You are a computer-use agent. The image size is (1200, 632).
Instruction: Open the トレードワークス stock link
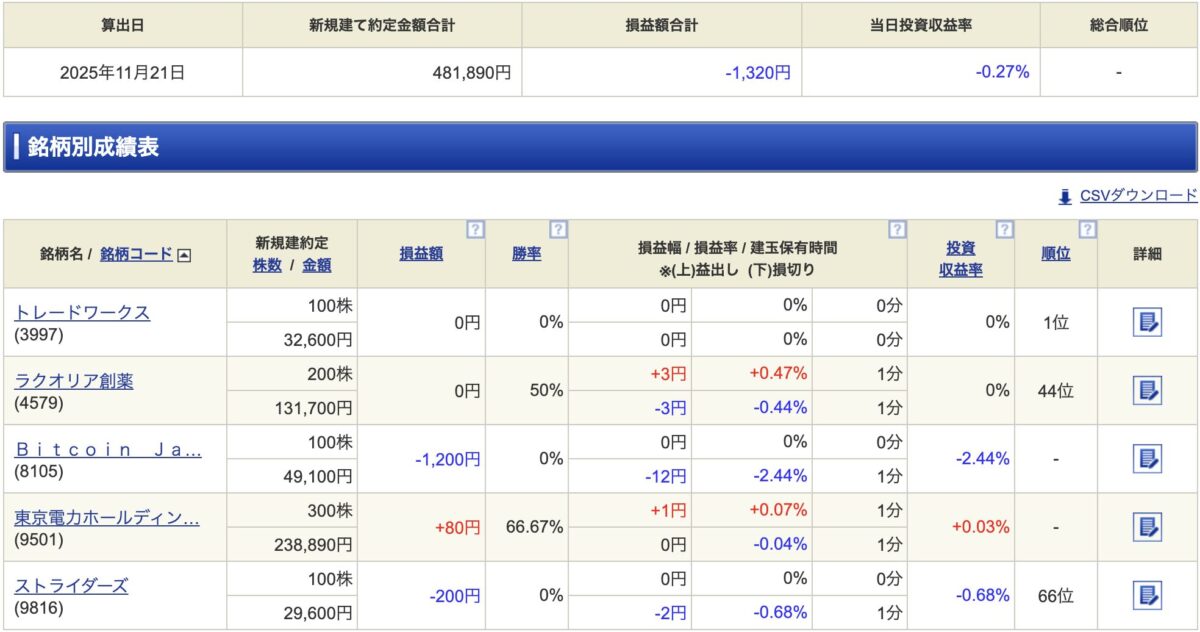pos(82,312)
